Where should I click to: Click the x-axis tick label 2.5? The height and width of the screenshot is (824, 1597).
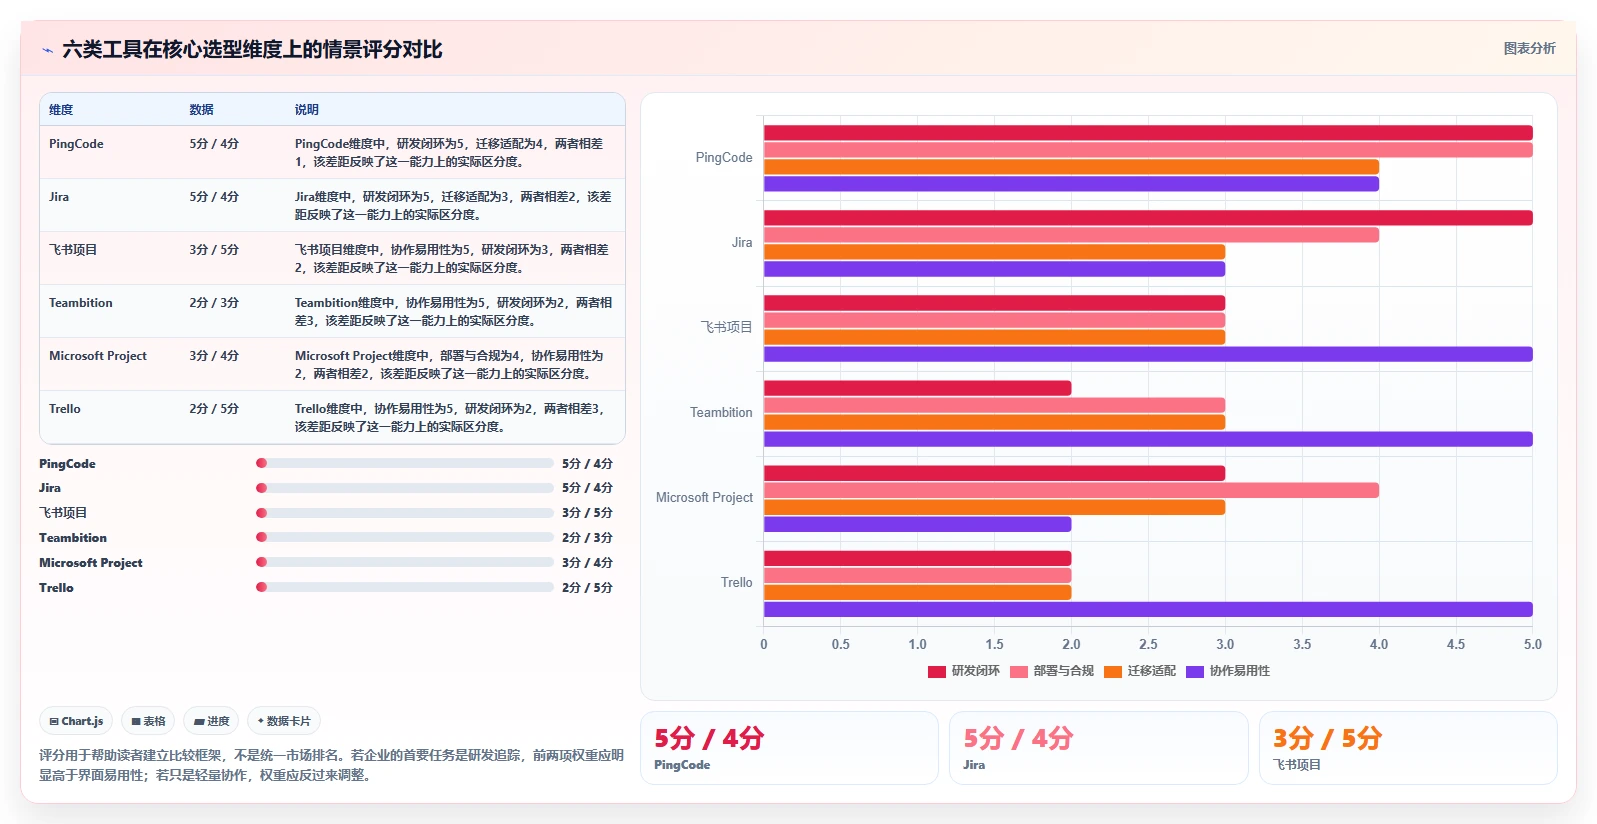pyautogui.click(x=1148, y=645)
